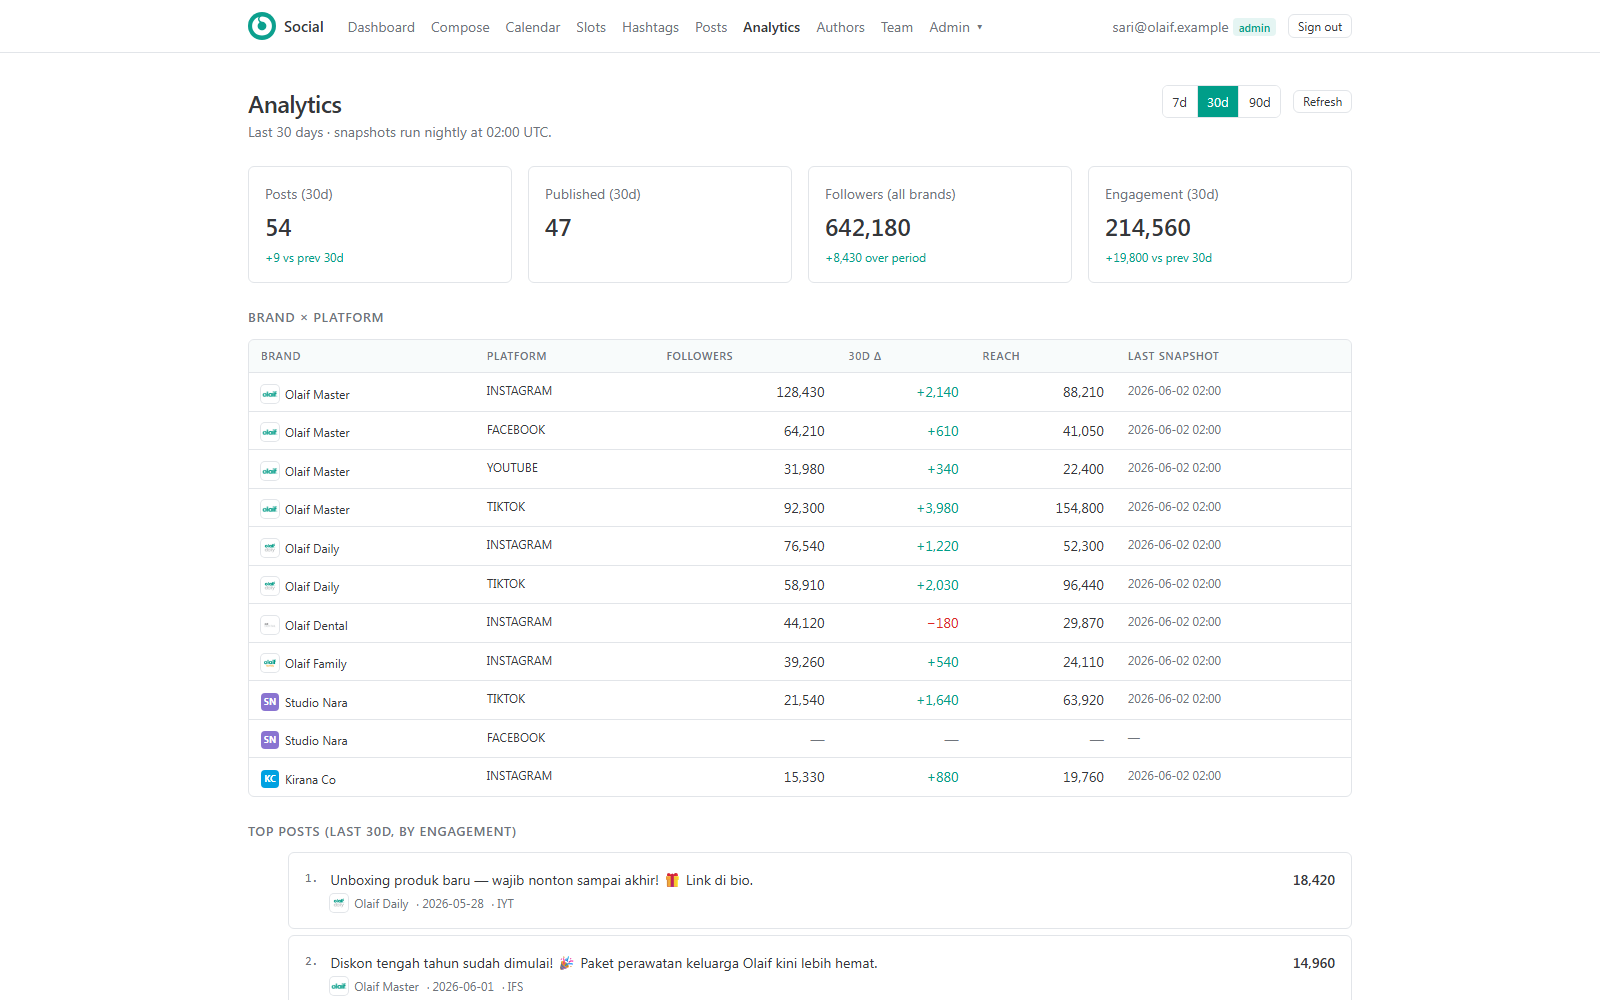Click the sari@olaif.example account email
The height and width of the screenshot is (1000, 1600).
[x=1170, y=27]
